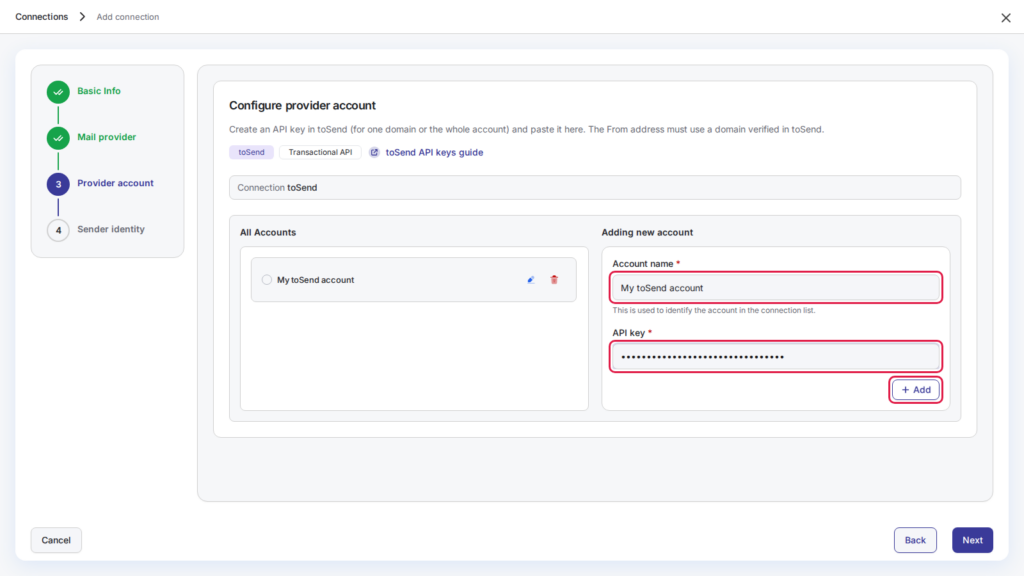Focus the API key input field
This screenshot has height=576, width=1024.
coord(776,357)
